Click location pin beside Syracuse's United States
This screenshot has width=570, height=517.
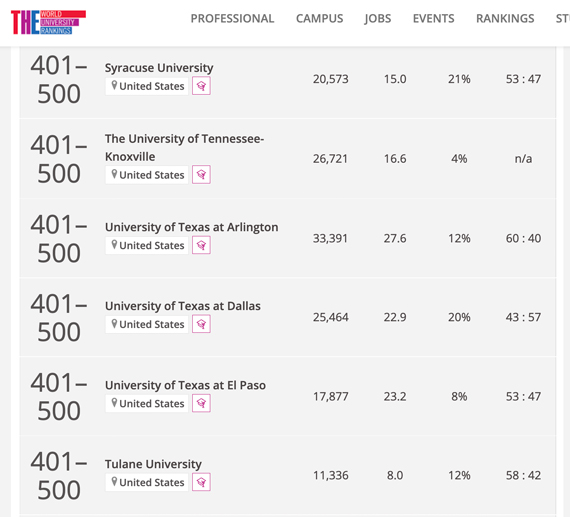pyautogui.click(x=114, y=85)
